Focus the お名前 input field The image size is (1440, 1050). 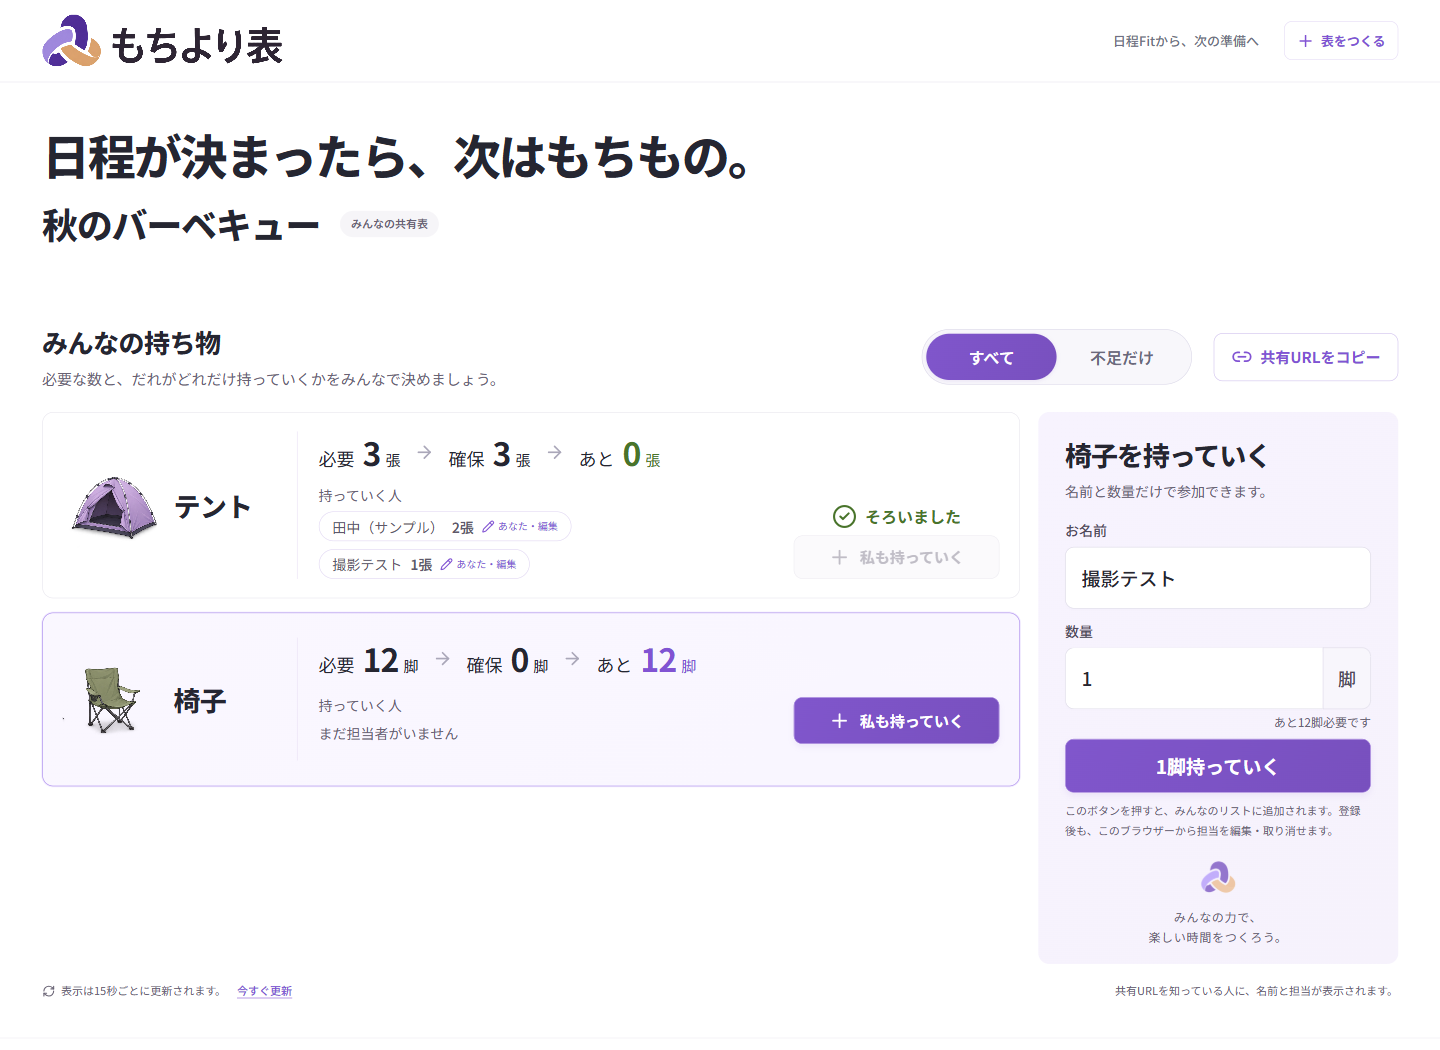(x=1217, y=578)
